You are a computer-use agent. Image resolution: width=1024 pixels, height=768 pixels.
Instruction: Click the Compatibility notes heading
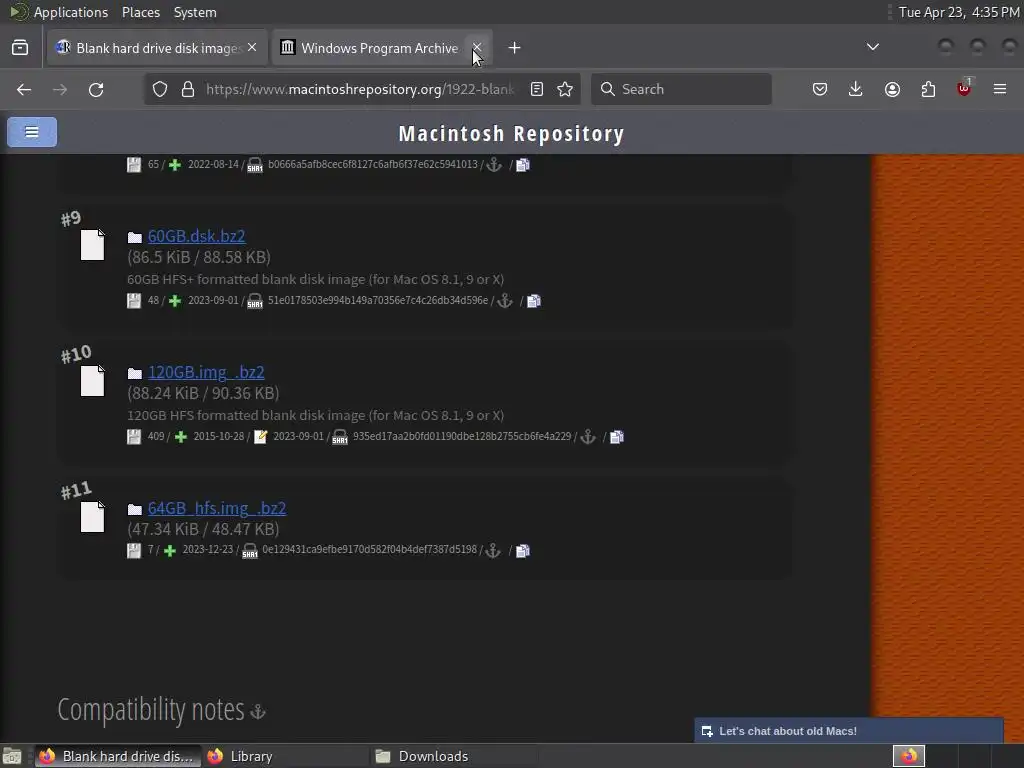(151, 710)
